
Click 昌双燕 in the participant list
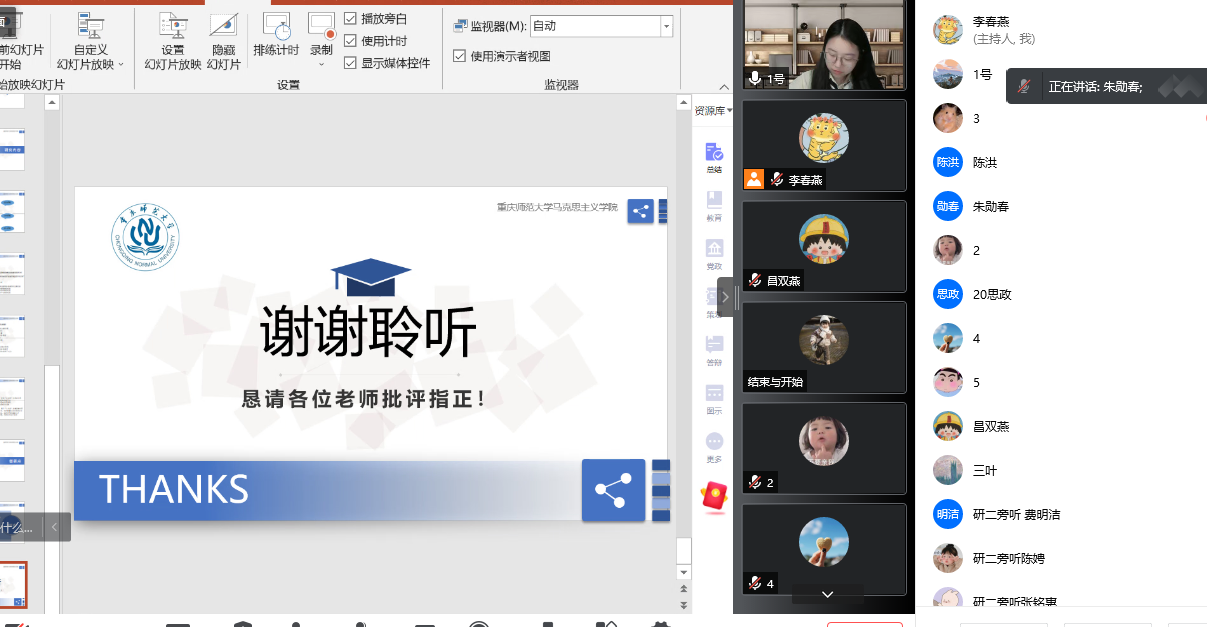(x=990, y=426)
